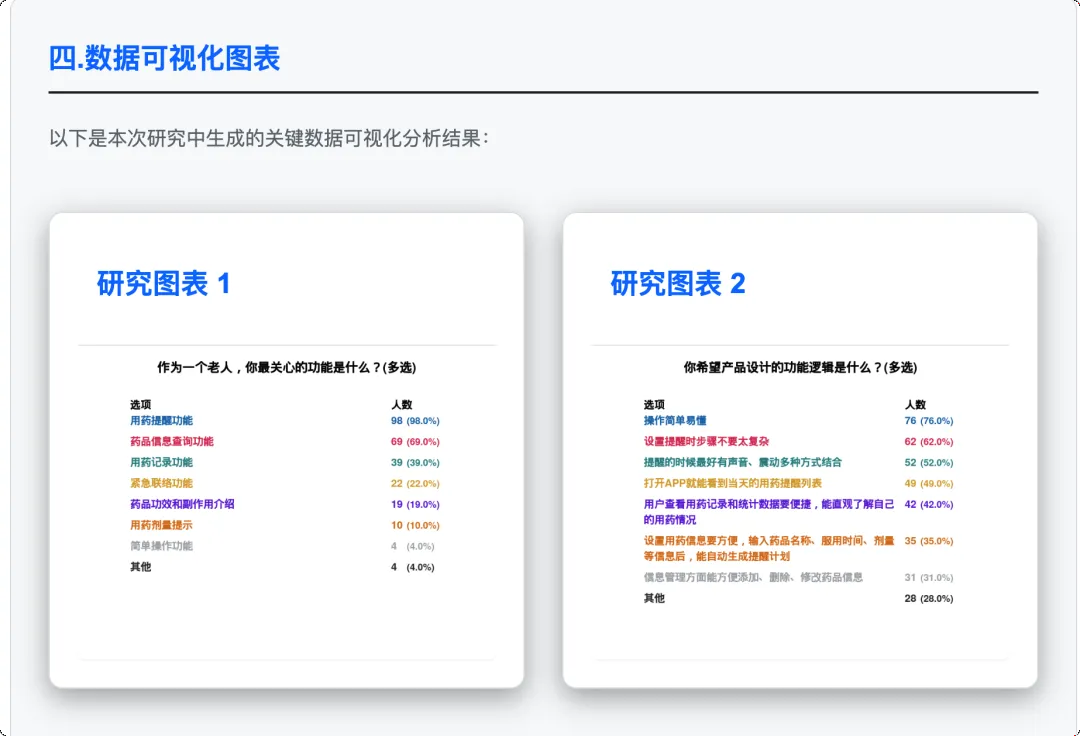Click the 98 (98.0%) value in chart 1
1080x736 pixels.
click(414, 421)
